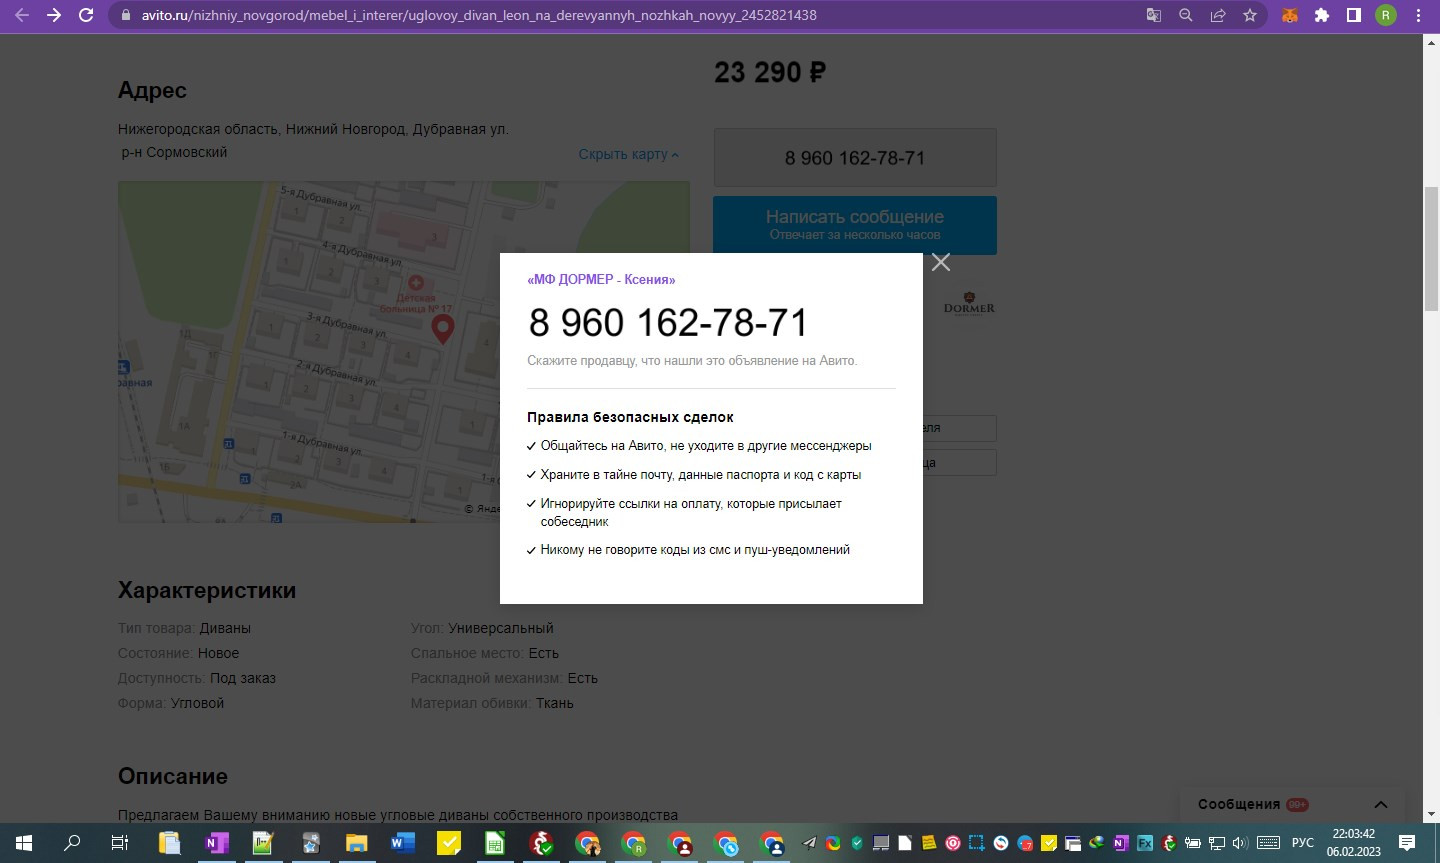1440x863 pixels.
Task: Click the «23 290 ₽» price text
Action: point(770,73)
